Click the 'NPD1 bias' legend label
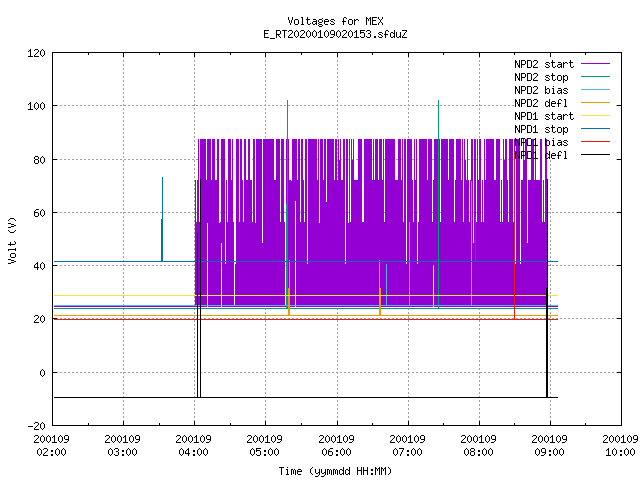Screen dimensions: 640x480 541,142
